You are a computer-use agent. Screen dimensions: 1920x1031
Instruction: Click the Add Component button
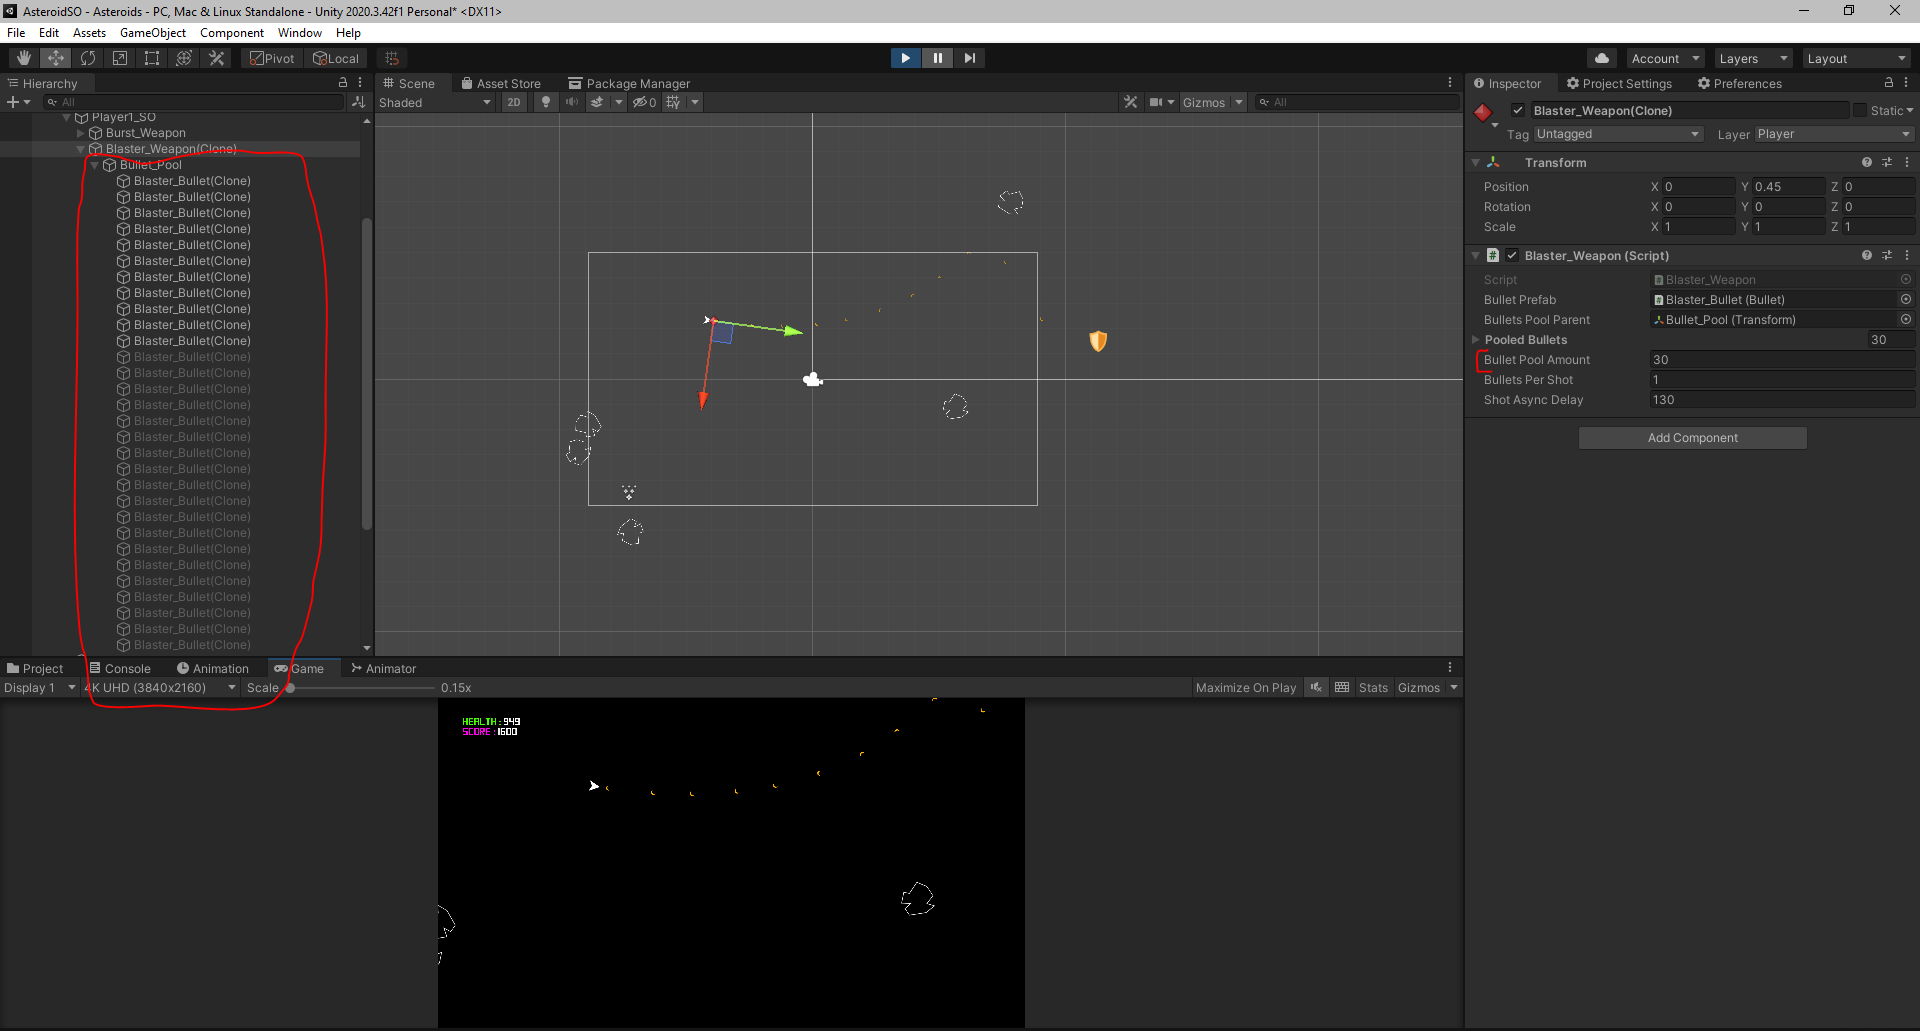pyautogui.click(x=1692, y=437)
